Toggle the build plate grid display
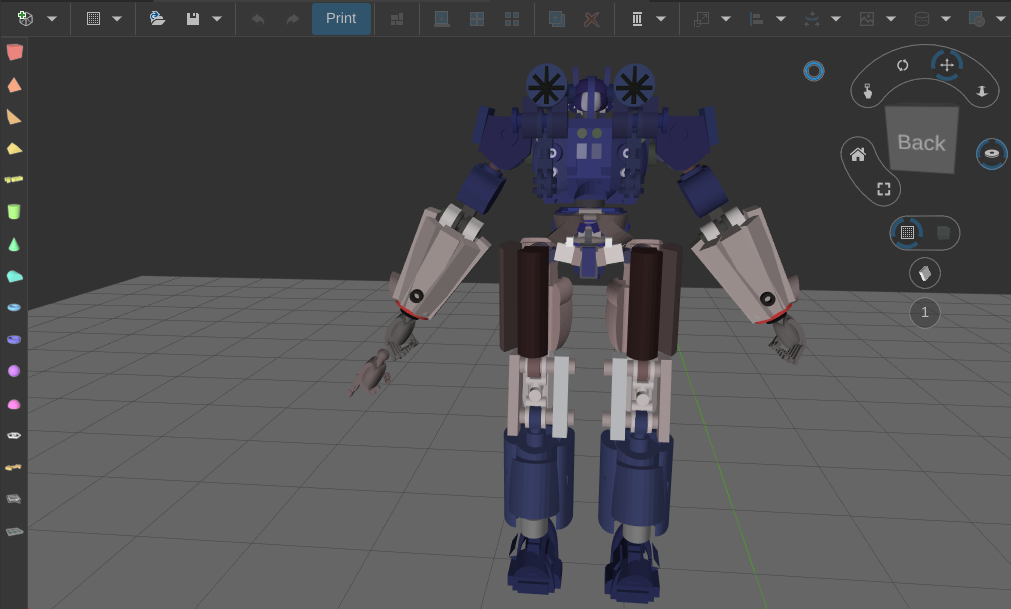Screen dimensions: 1011x609 [908, 232]
